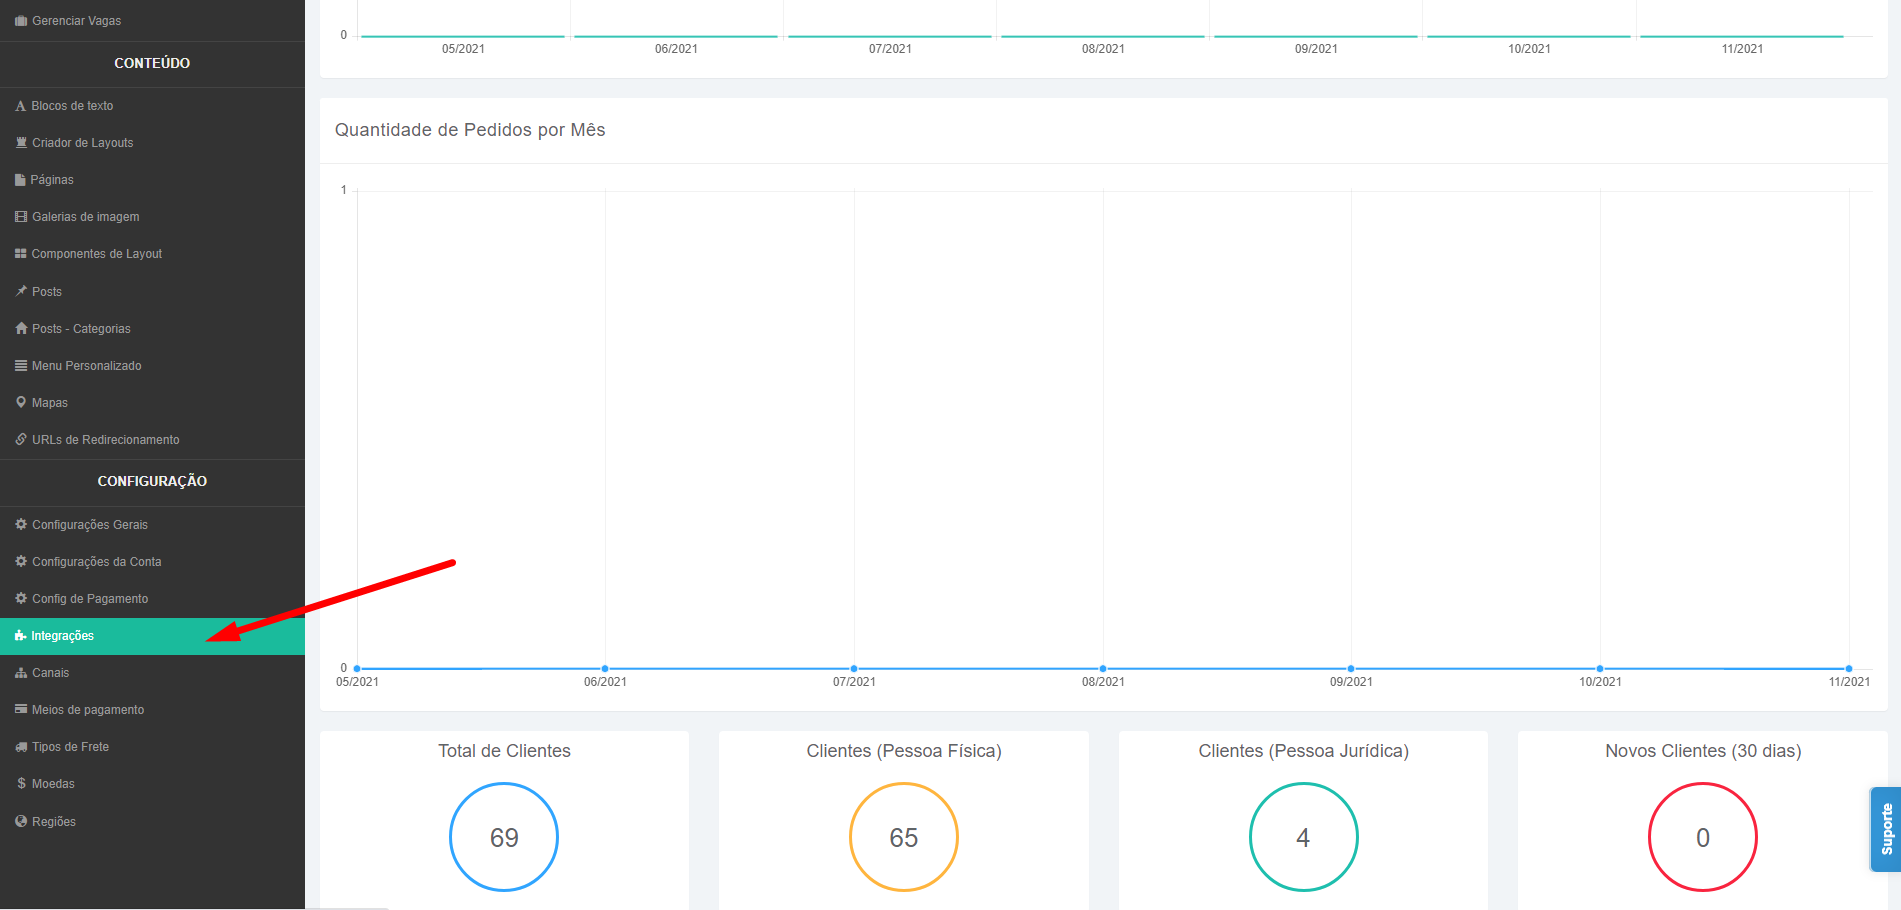
Task: Click the Total de Clientes circle 69
Action: click(504, 837)
